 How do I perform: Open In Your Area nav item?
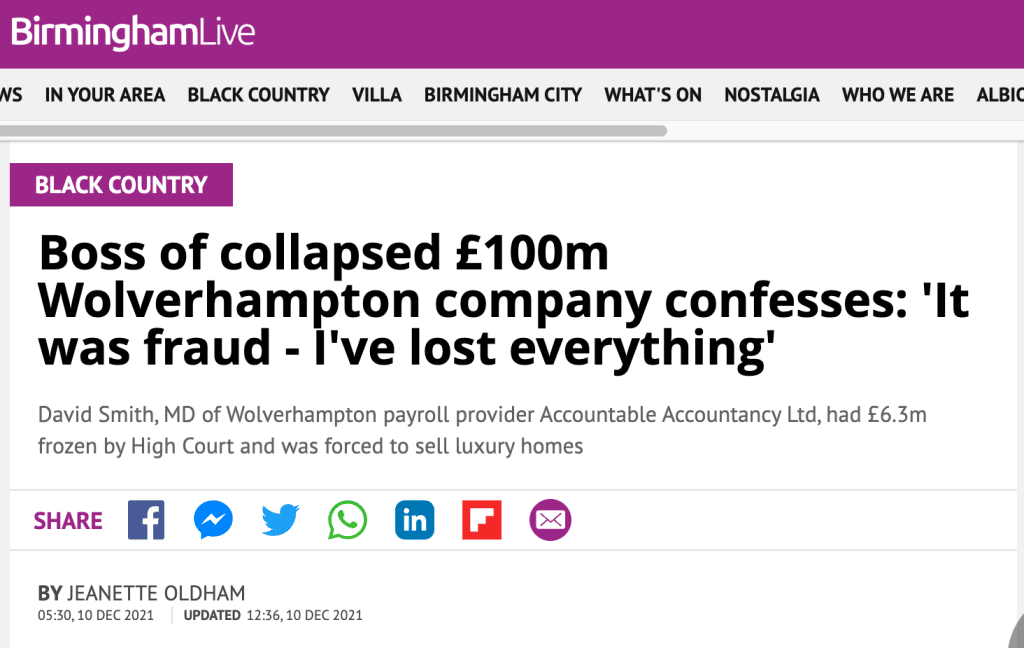pyautogui.click(x=105, y=95)
